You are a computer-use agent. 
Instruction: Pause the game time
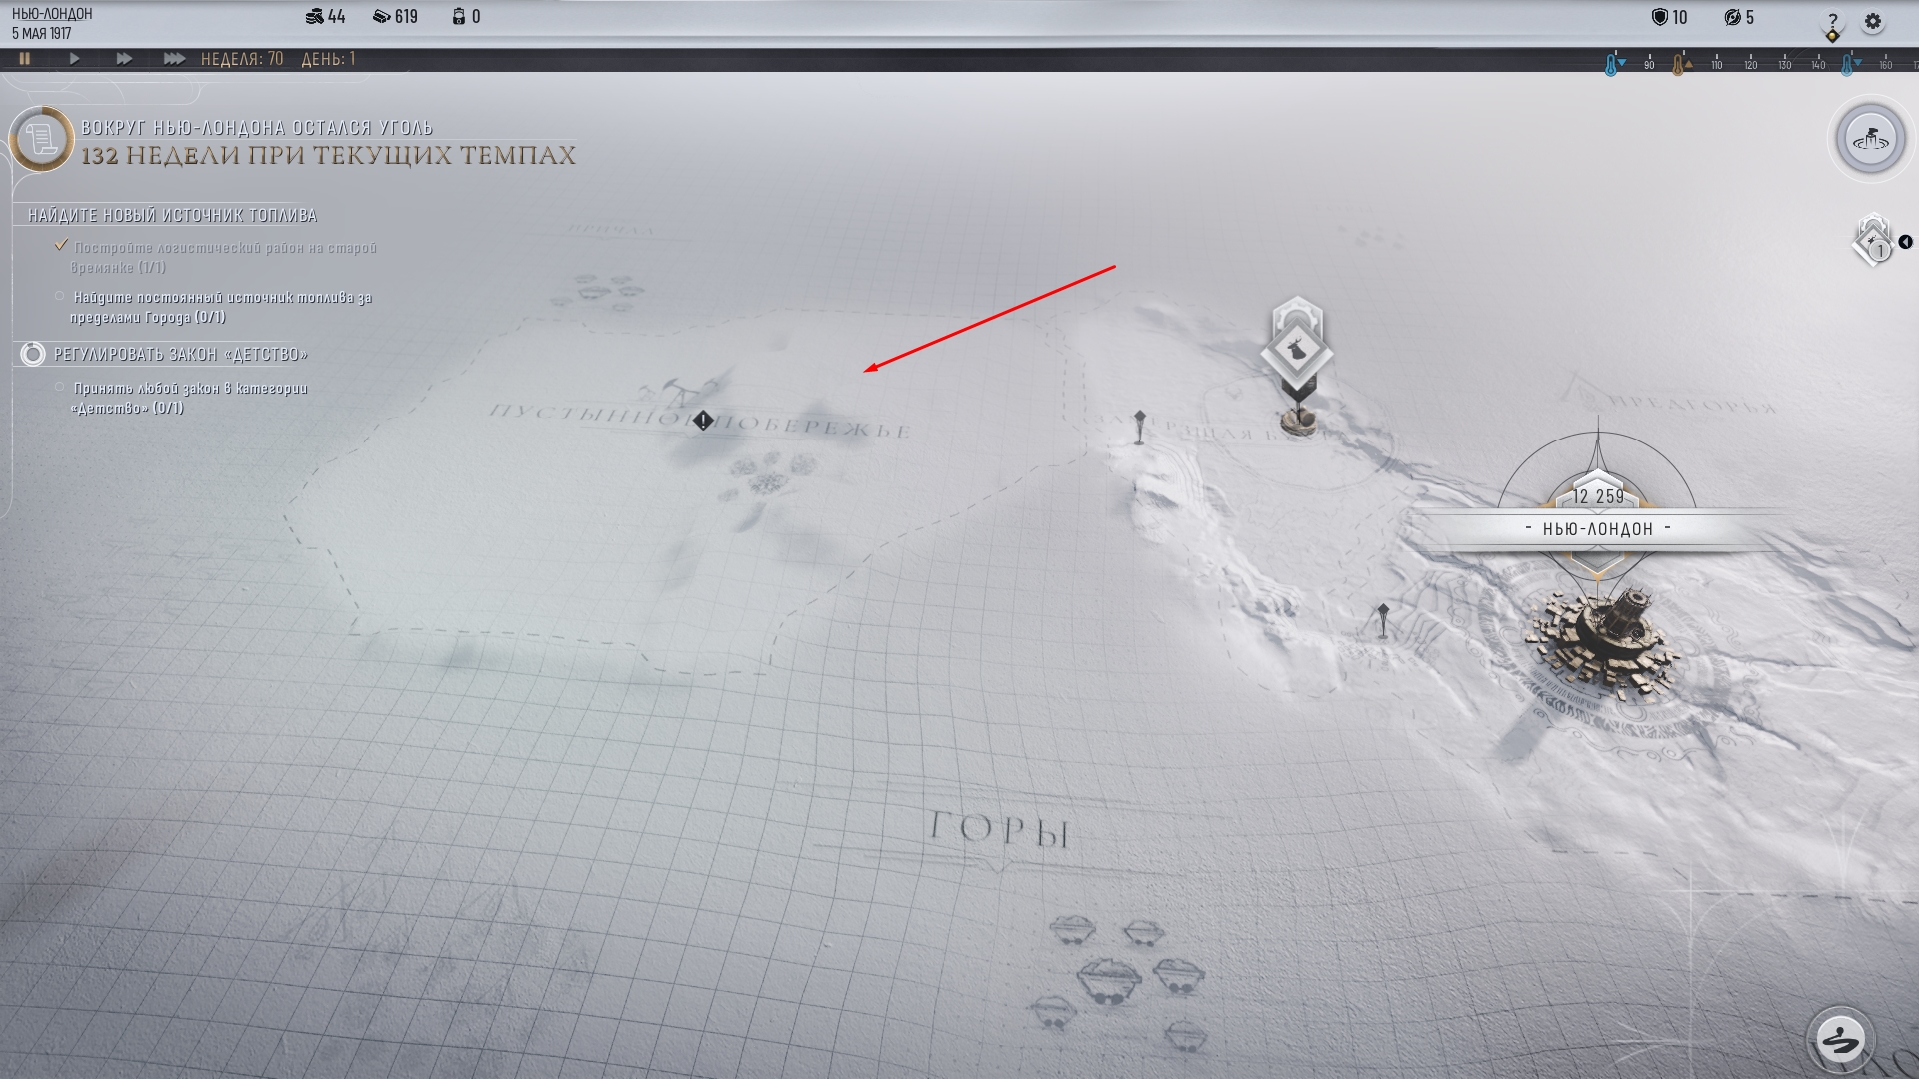(x=25, y=59)
